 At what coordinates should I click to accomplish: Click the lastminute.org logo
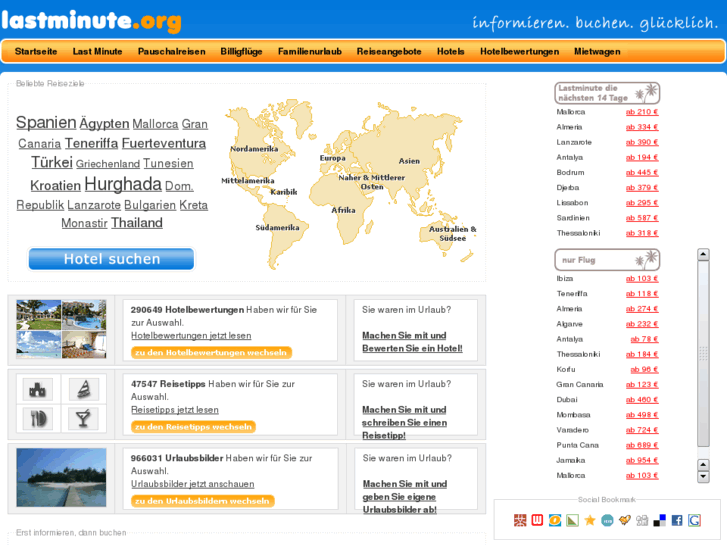tap(91, 21)
